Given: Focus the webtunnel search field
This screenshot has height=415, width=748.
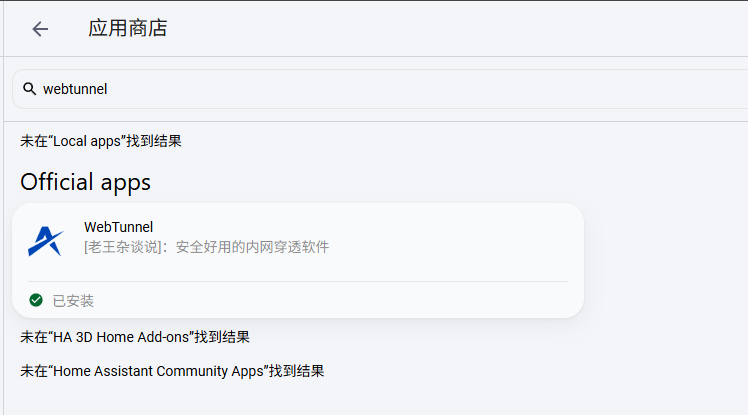Looking at the screenshot, I should coord(380,89).
